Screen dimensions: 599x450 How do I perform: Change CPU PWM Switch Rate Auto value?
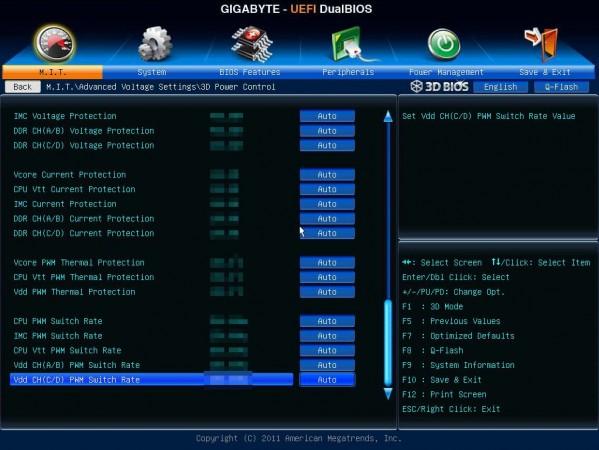pos(327,321)
